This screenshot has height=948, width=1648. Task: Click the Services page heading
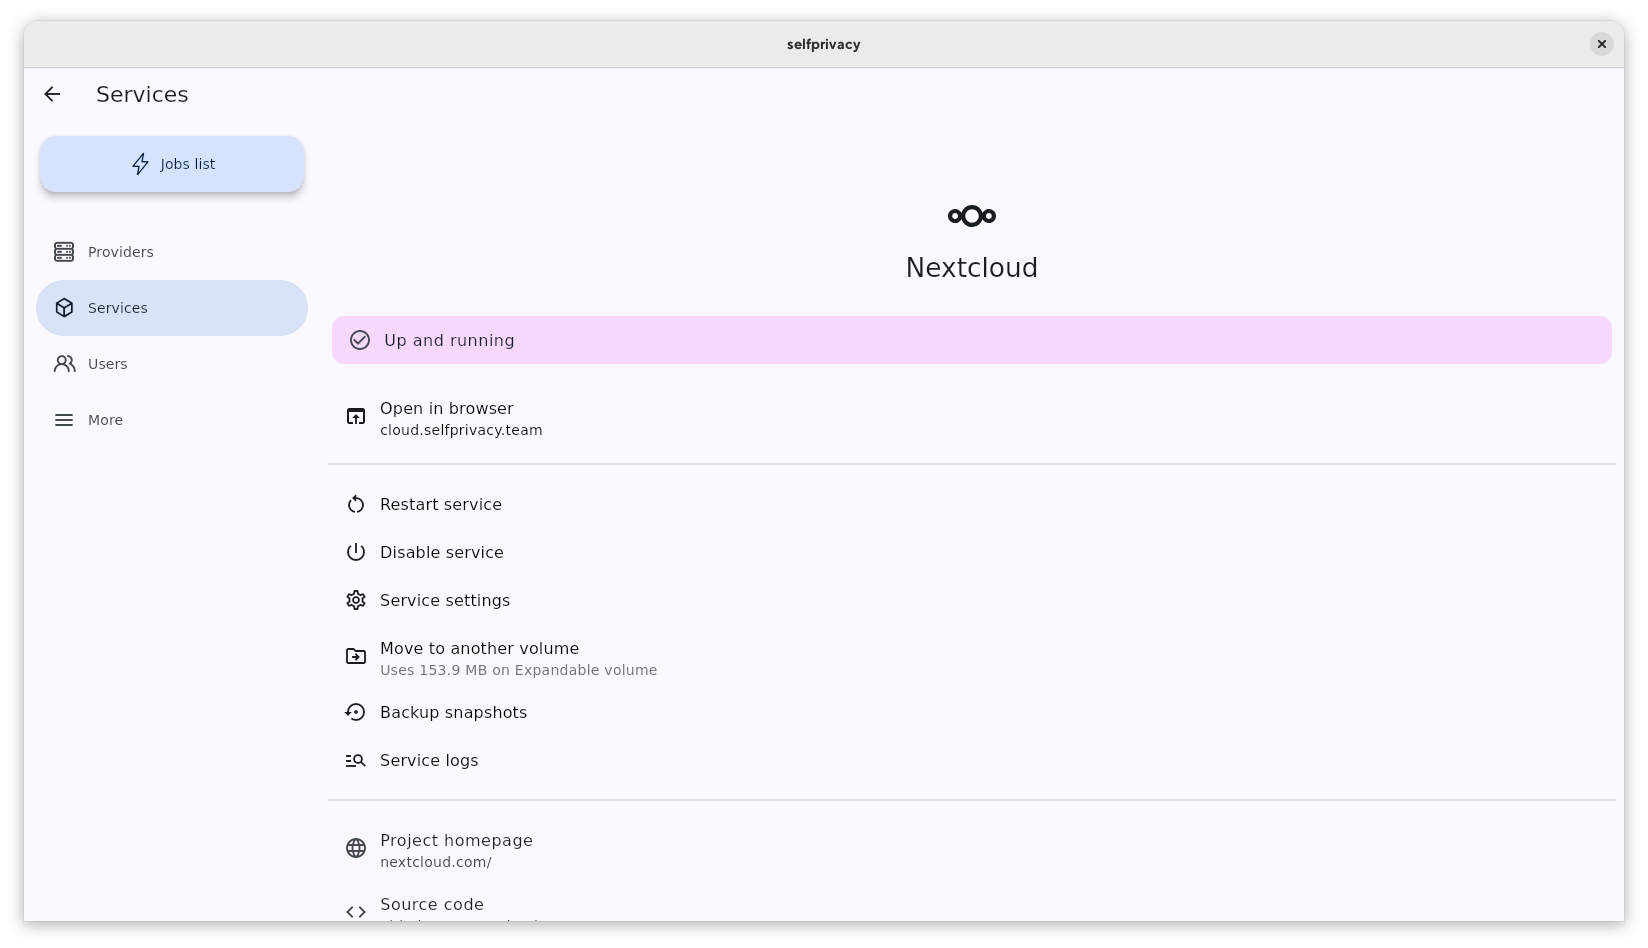[142, 94]
